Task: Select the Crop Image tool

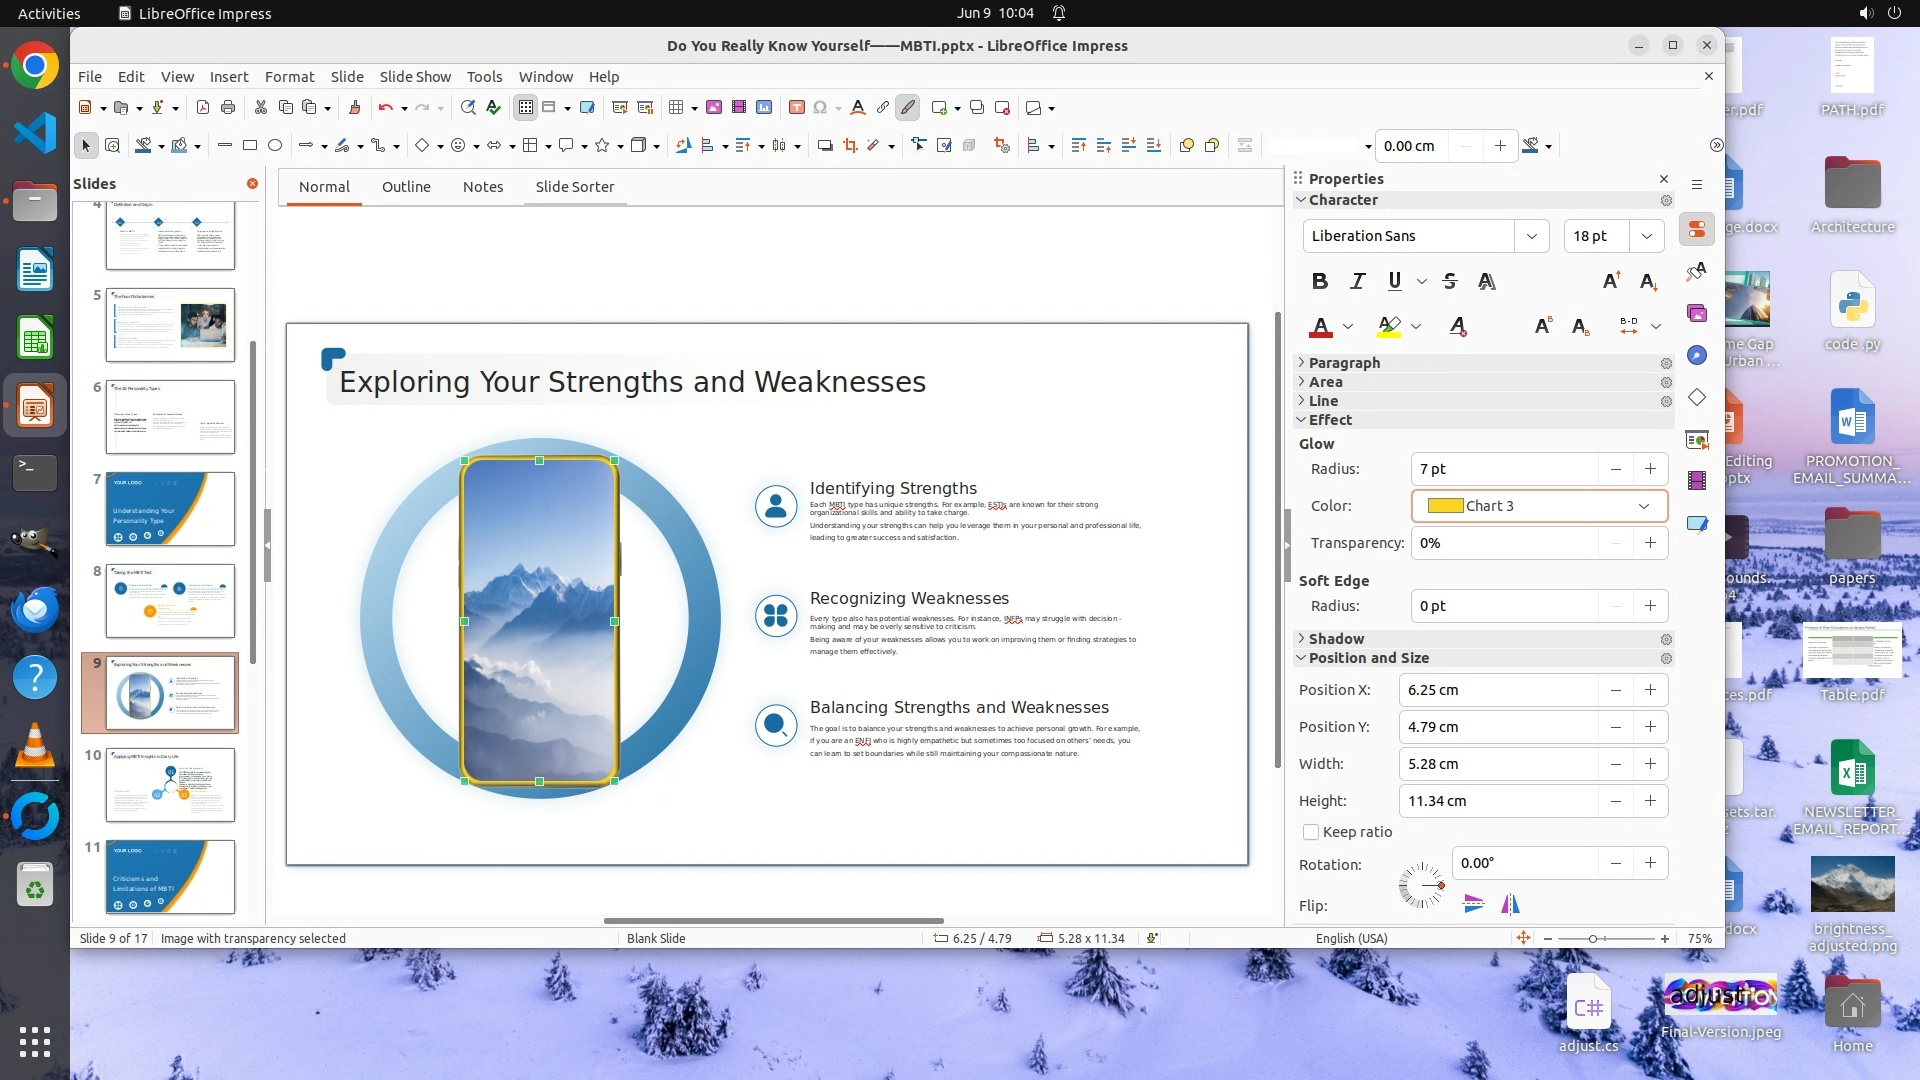Action: coord(850,146)
